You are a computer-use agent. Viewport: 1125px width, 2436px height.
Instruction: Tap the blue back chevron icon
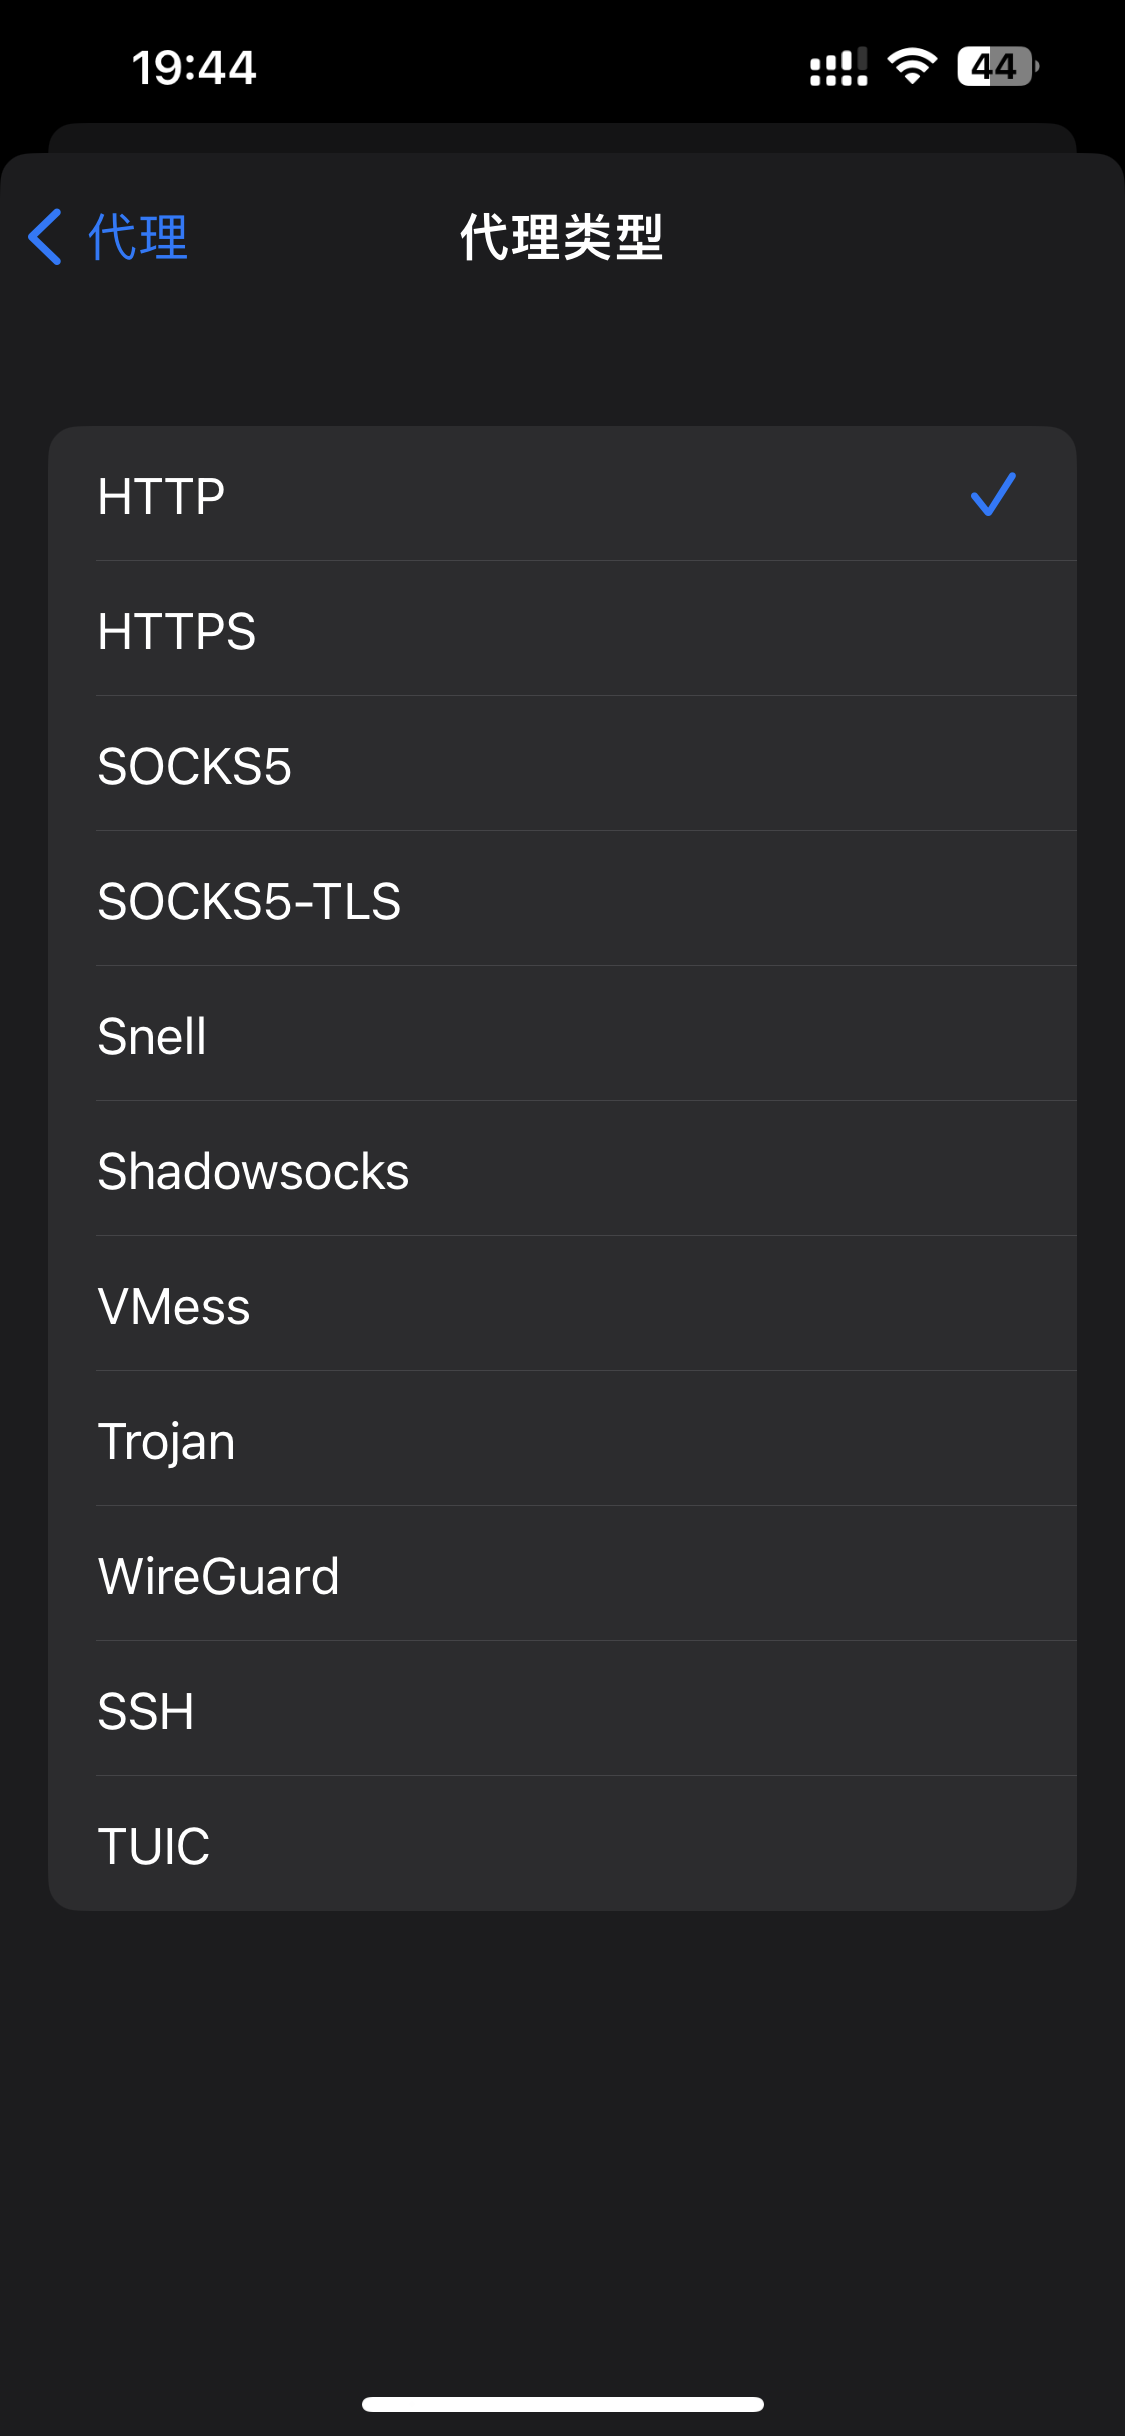pyautogui.click(x=46, y=237)
